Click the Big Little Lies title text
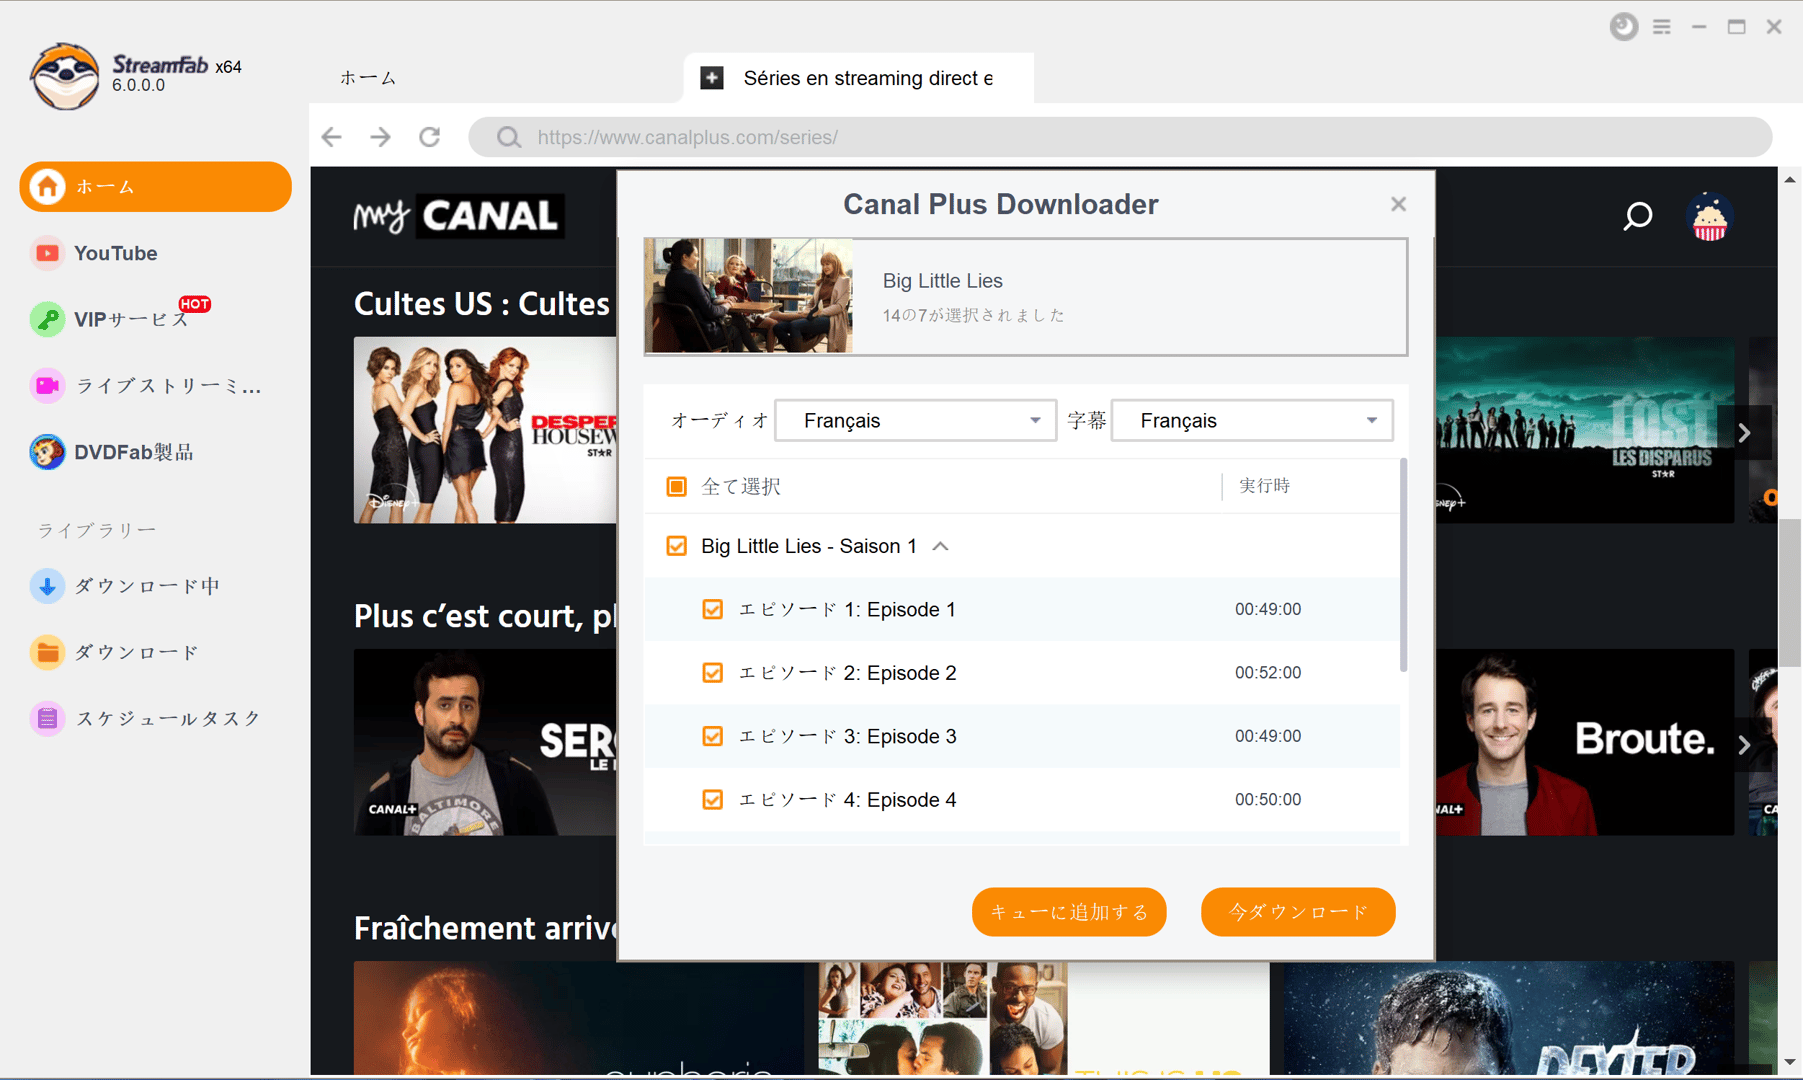The height and width of the screenshot is (1080, 1803). (942, 281)
